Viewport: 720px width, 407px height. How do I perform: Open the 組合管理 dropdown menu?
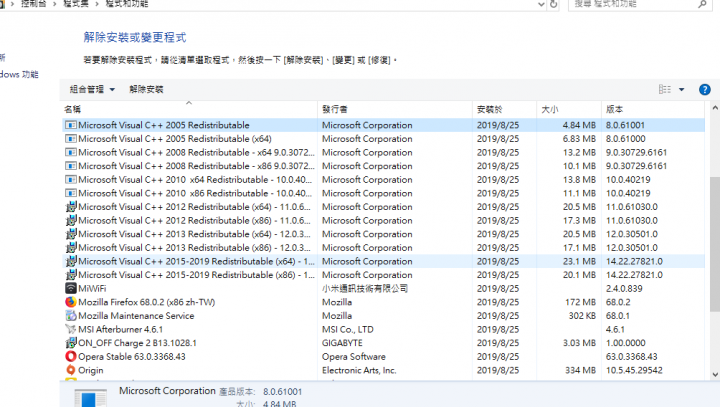[92, 89]
